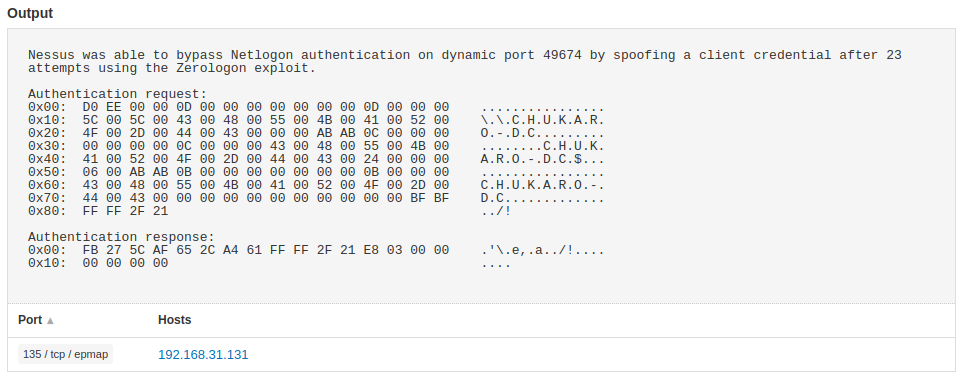The image size is (964, 379).
Task: Click the request hex row 0x00 starting D0 EE
Action: pos(316,107)
